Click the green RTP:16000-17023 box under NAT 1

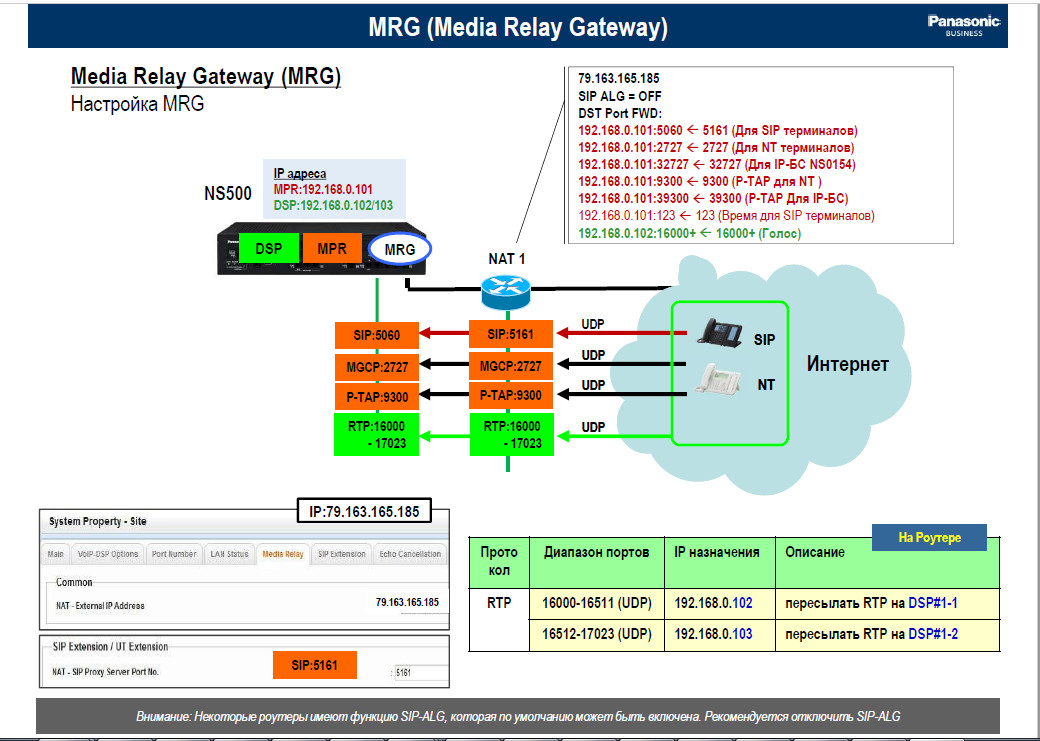point(511,435)
